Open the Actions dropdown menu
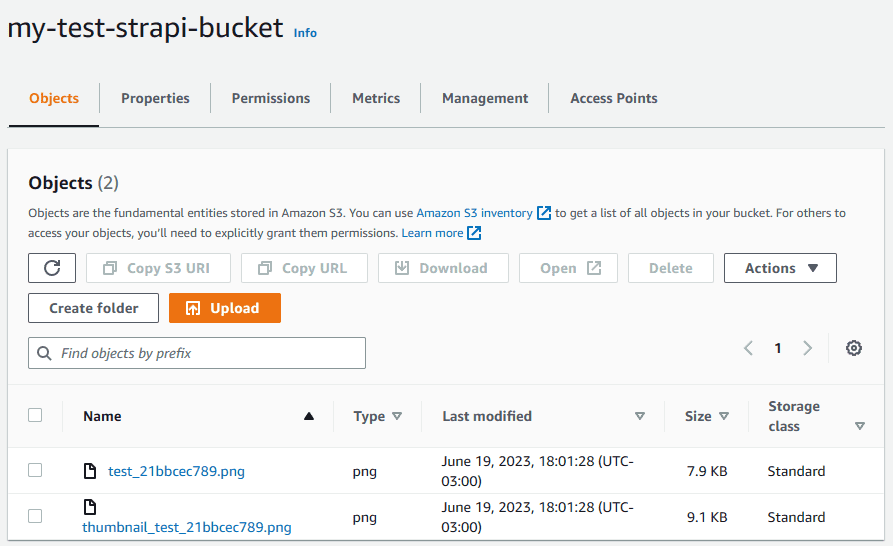Screen dimensions: 893x546 point(780,268)
